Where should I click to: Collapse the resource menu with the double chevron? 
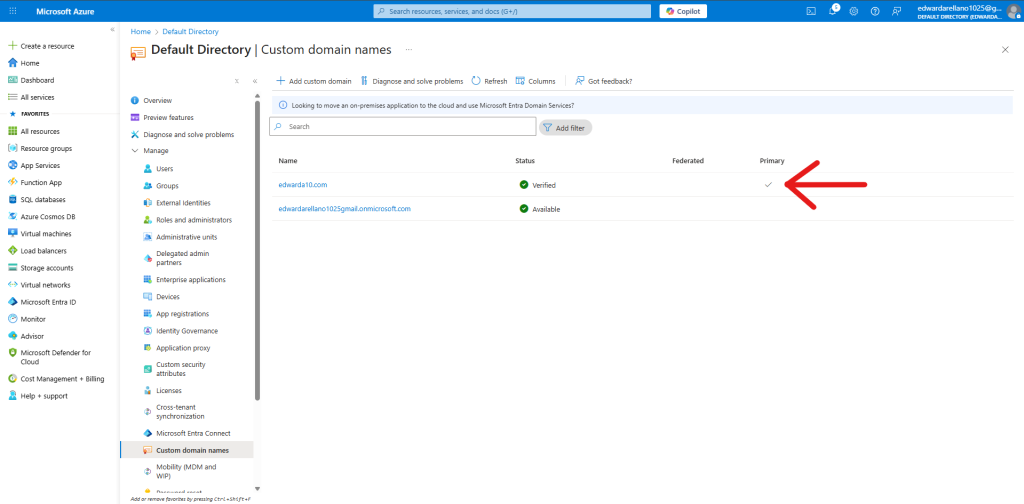pyautogui.click(x=255, y=81)
